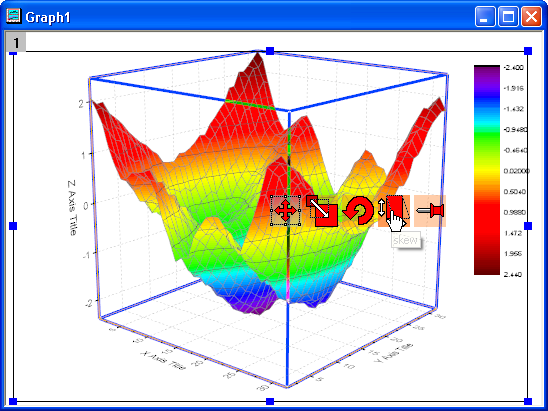Grab the top-middle blue selection handle
Image resolution: width=548 pixels, height=411 pixels.
[x=270, y=51]
